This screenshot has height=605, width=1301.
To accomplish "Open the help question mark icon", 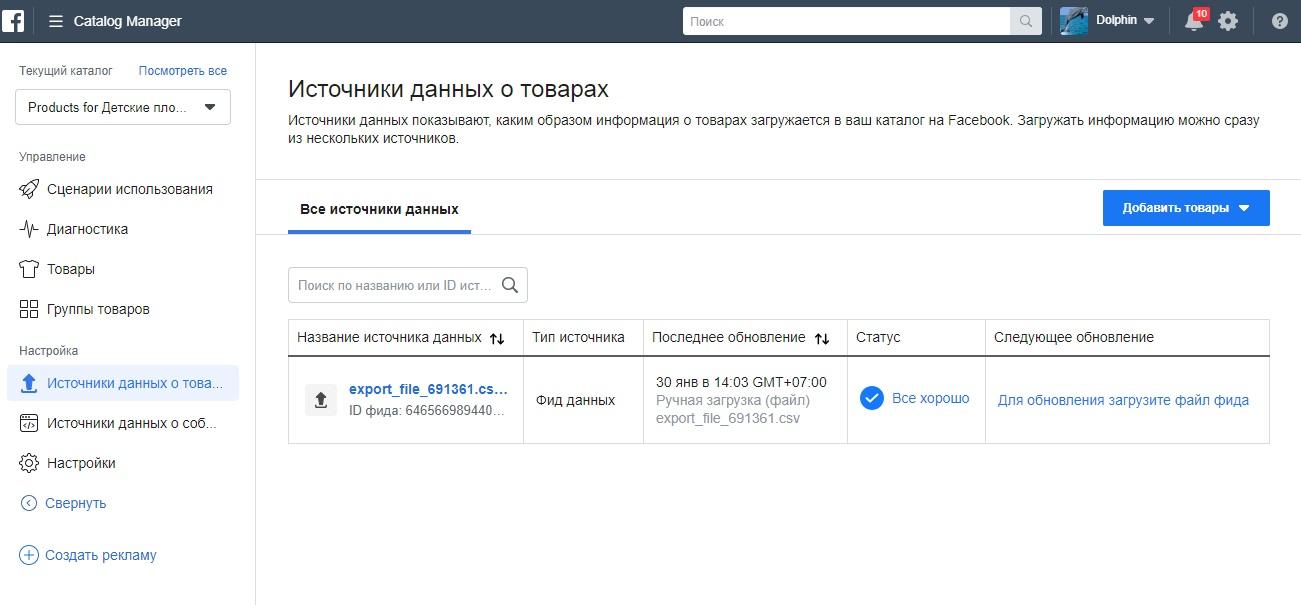I will (x=1279, y=21).
